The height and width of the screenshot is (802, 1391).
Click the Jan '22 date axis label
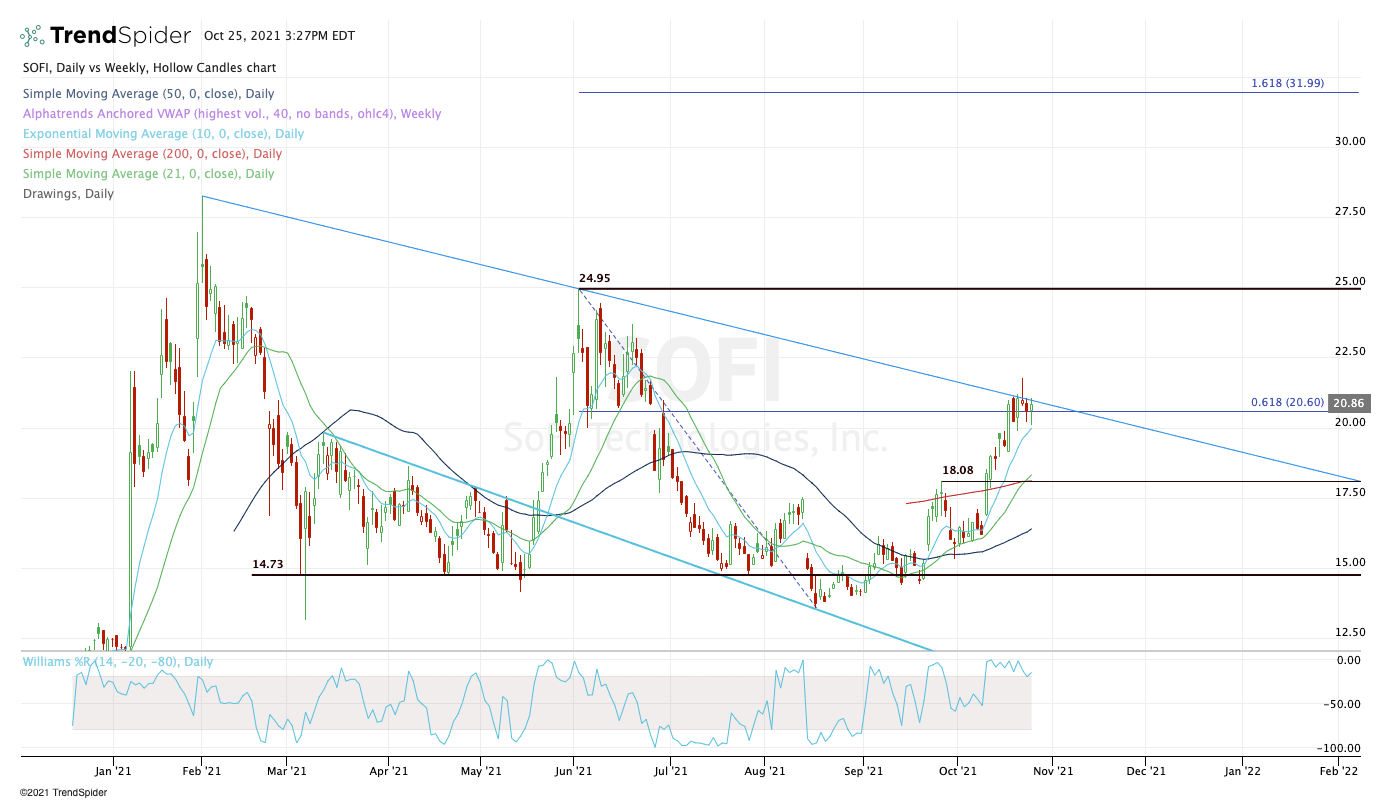[1242, 770]
